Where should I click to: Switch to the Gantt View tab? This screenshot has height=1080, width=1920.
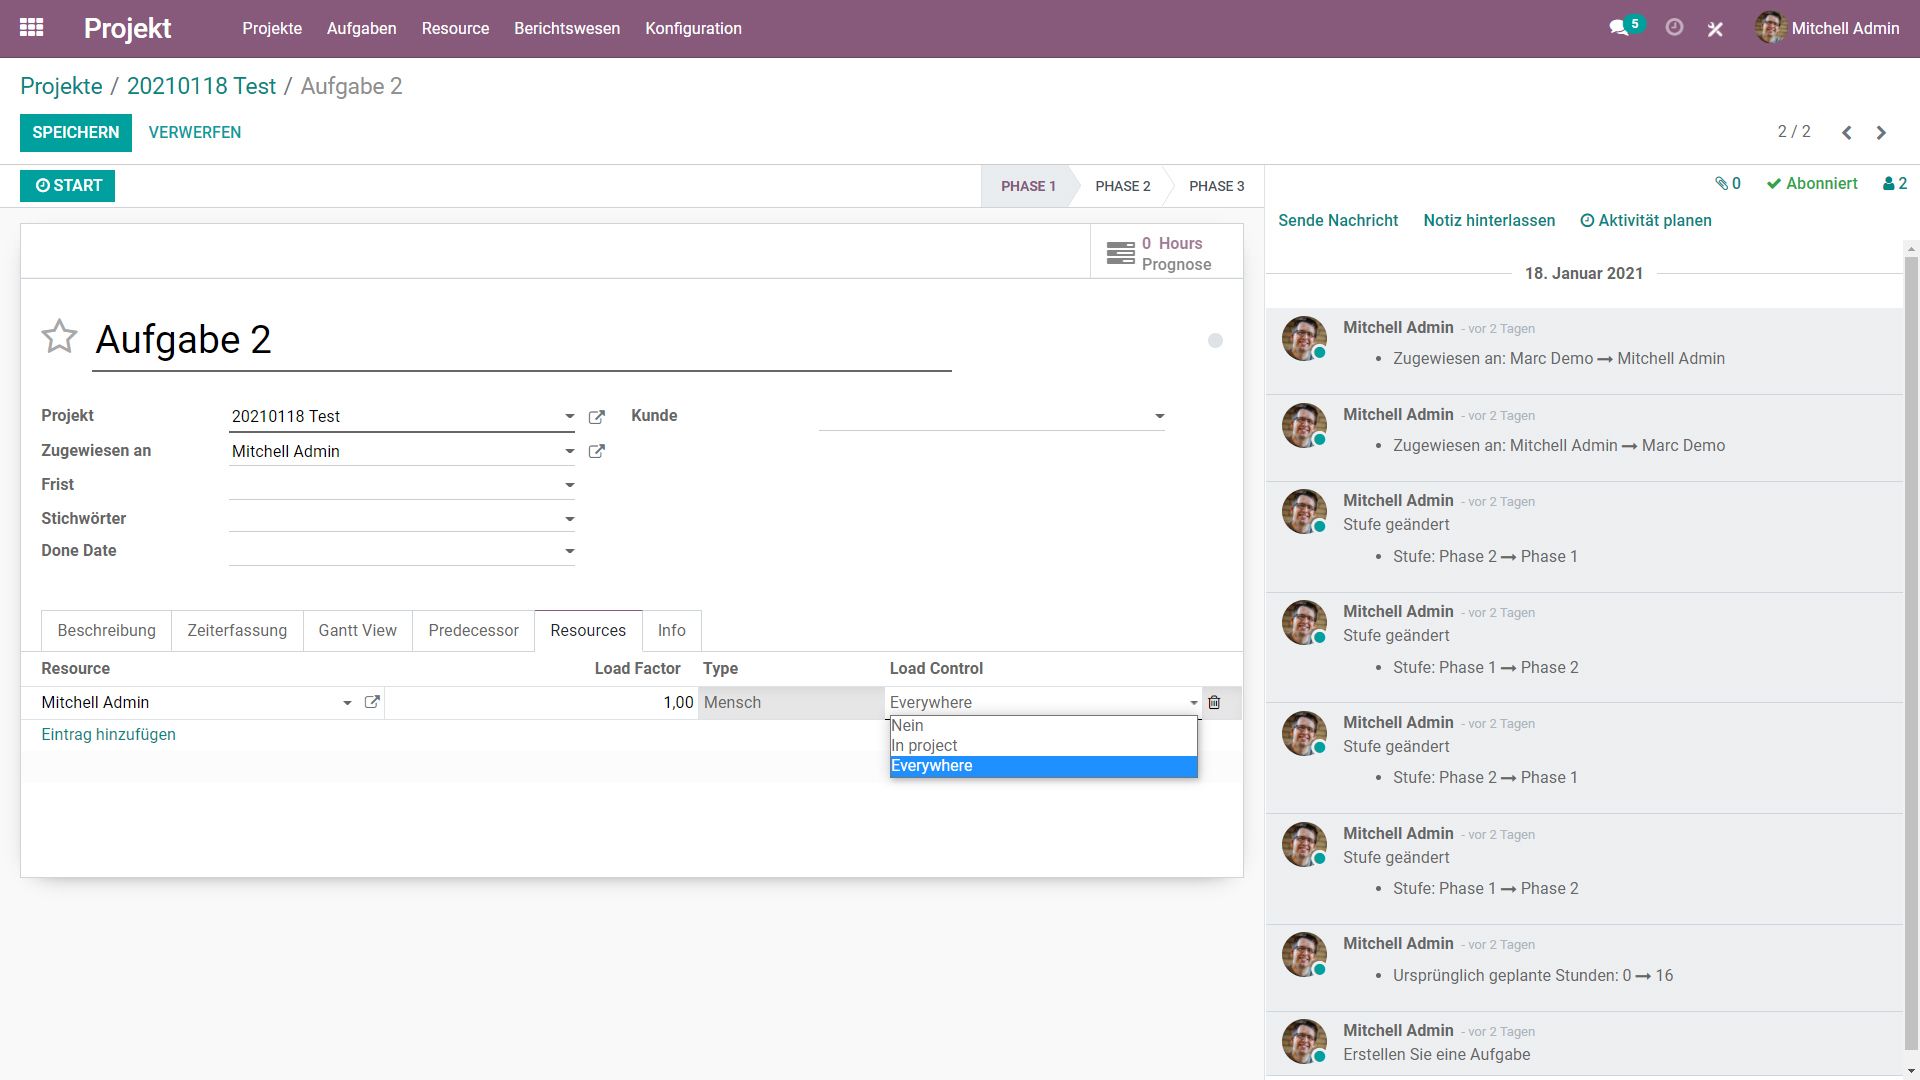click(x=357, y=631)
